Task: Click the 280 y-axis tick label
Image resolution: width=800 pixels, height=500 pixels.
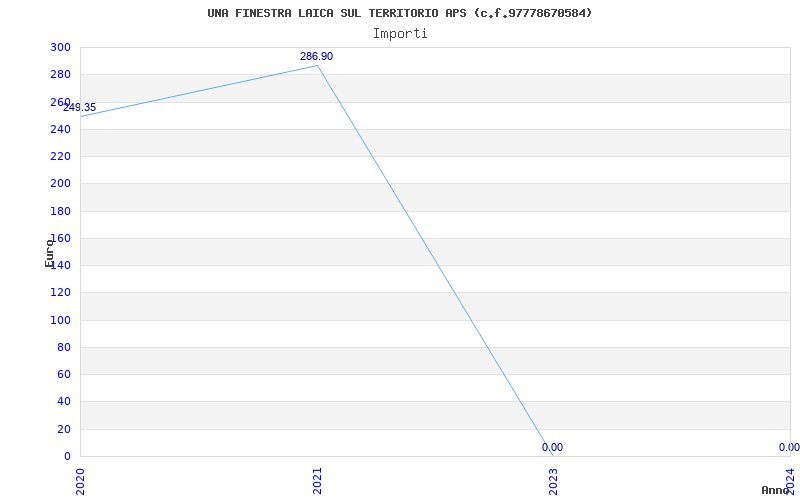Action: pyautogui.click(x=60, y=74)
